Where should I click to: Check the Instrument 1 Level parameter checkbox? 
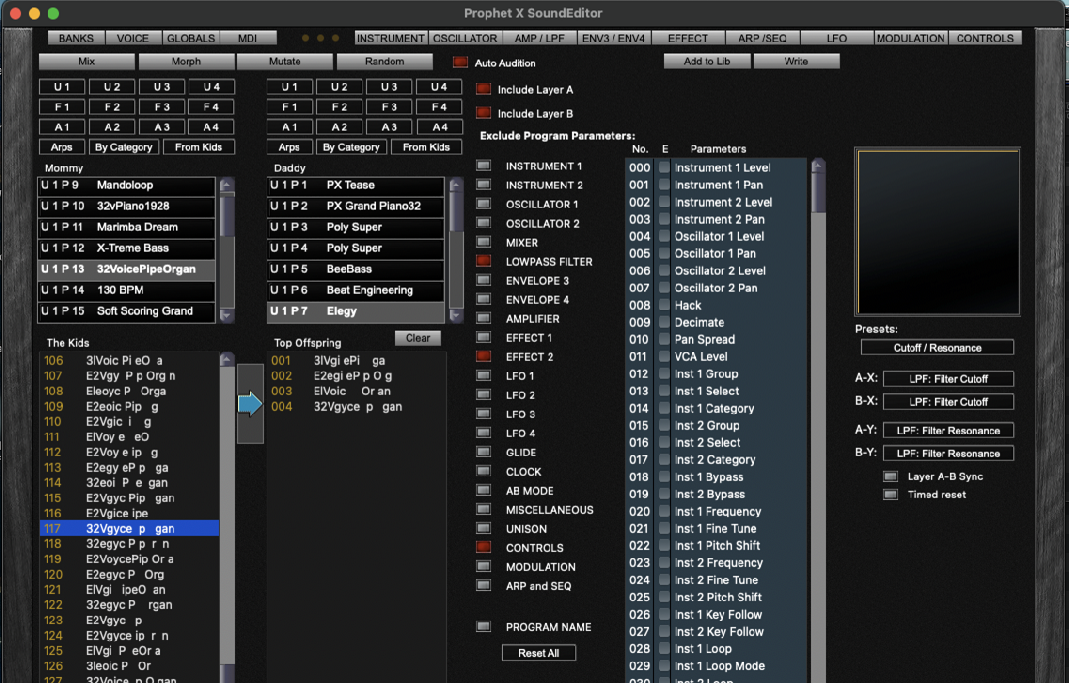664,168
